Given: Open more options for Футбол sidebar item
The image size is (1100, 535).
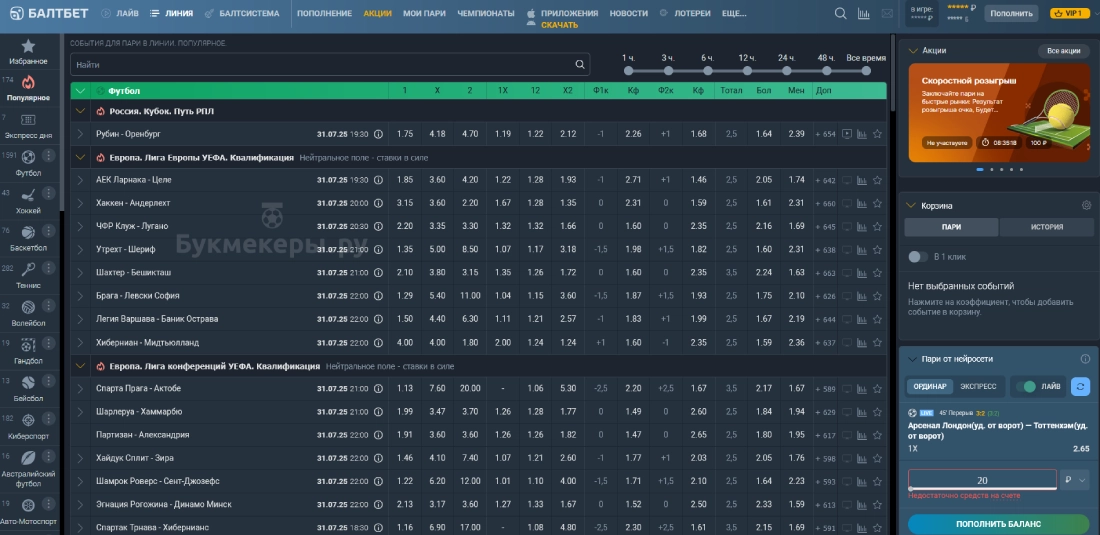Looking at the screenshot, I should (x=48, y=156).
